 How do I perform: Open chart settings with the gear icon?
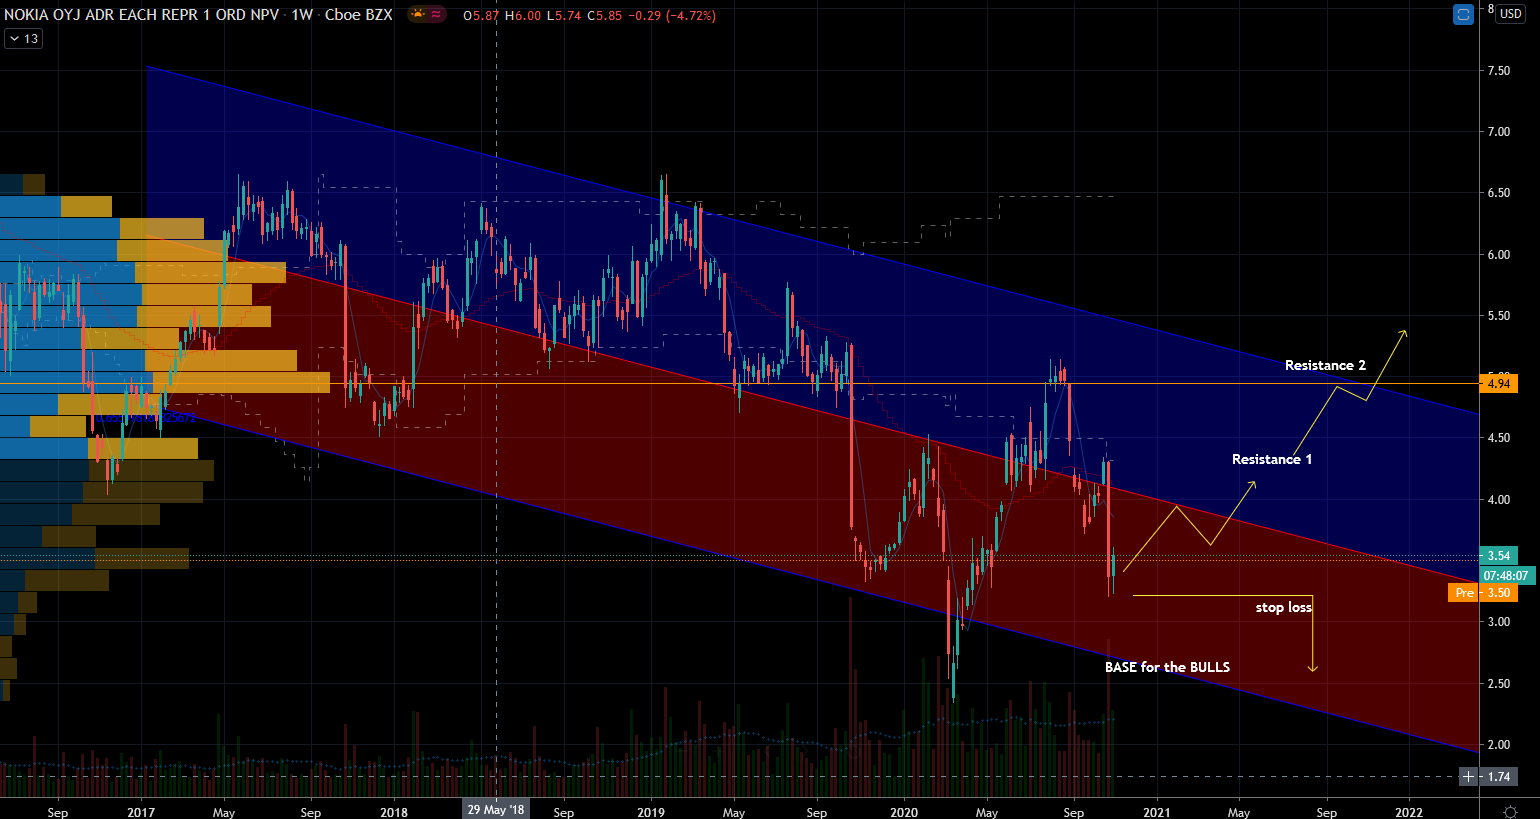point(1510,811)
